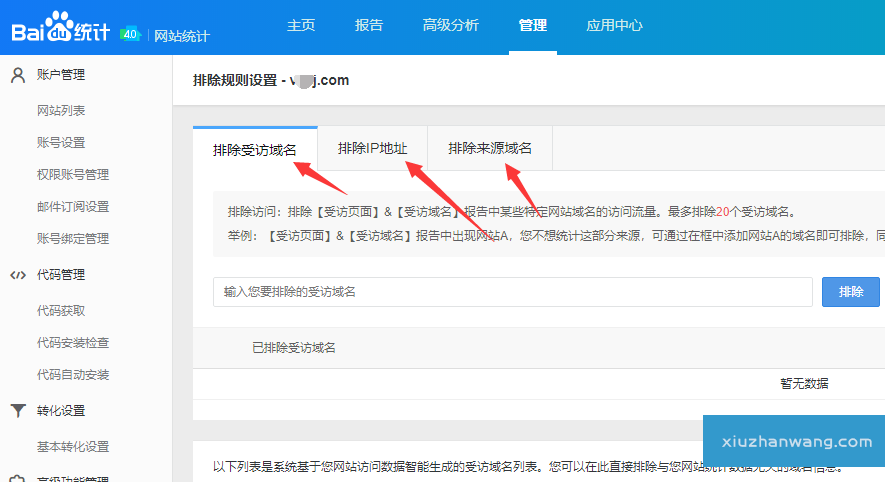Go to 高级分析 in top menu
Viewport: 885px width, 482px height.
tap(450, 26)
